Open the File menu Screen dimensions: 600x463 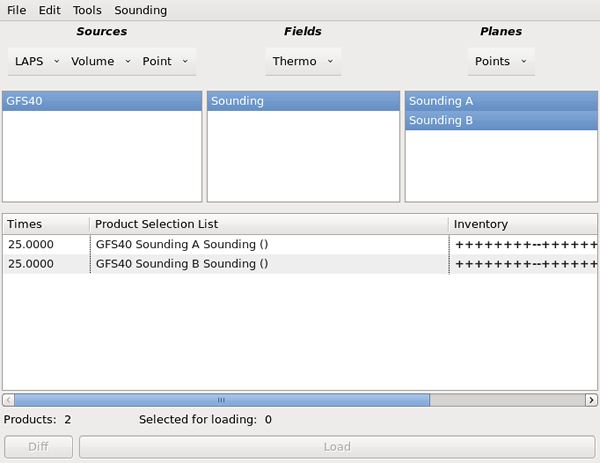click(16, 10)
